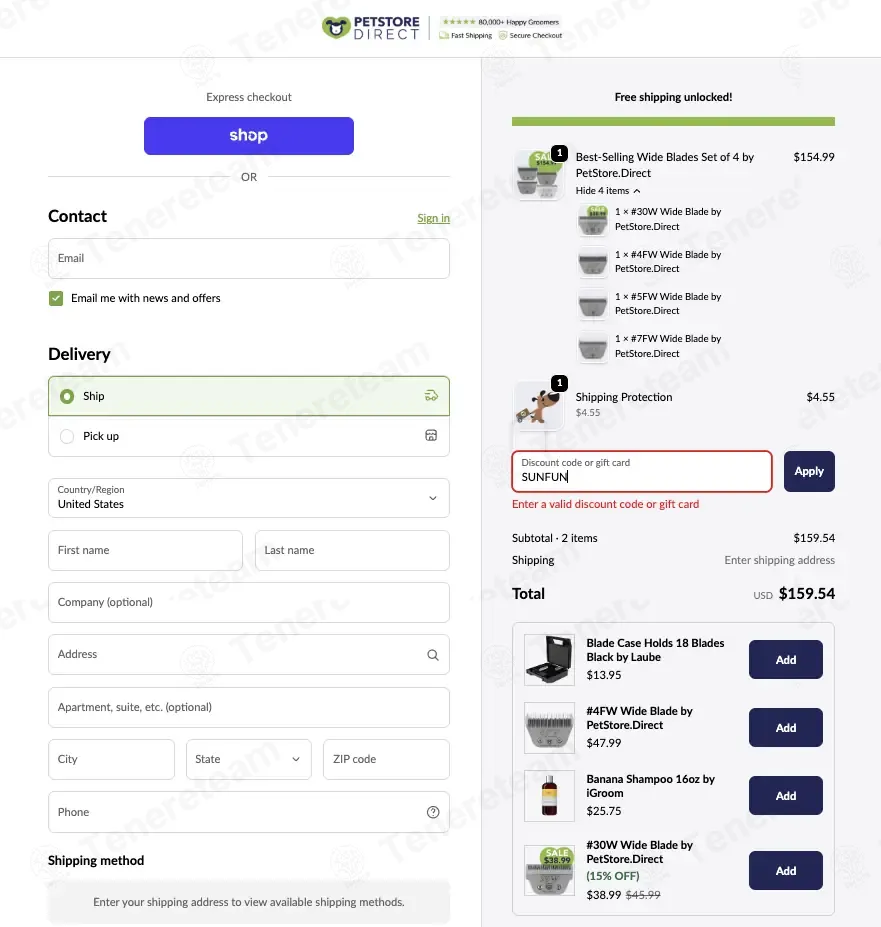Image resolution: width=881 pixels, height=927 pixels.
Task: Uncheck Email me with news and offers
Action: click(56, 298)
